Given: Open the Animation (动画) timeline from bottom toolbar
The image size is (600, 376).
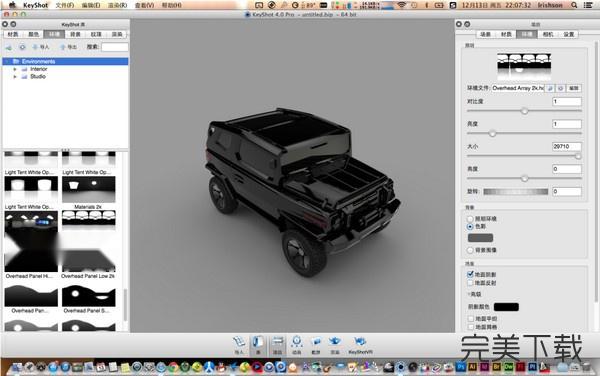Looking at the screenshot, I should point(297,344).
